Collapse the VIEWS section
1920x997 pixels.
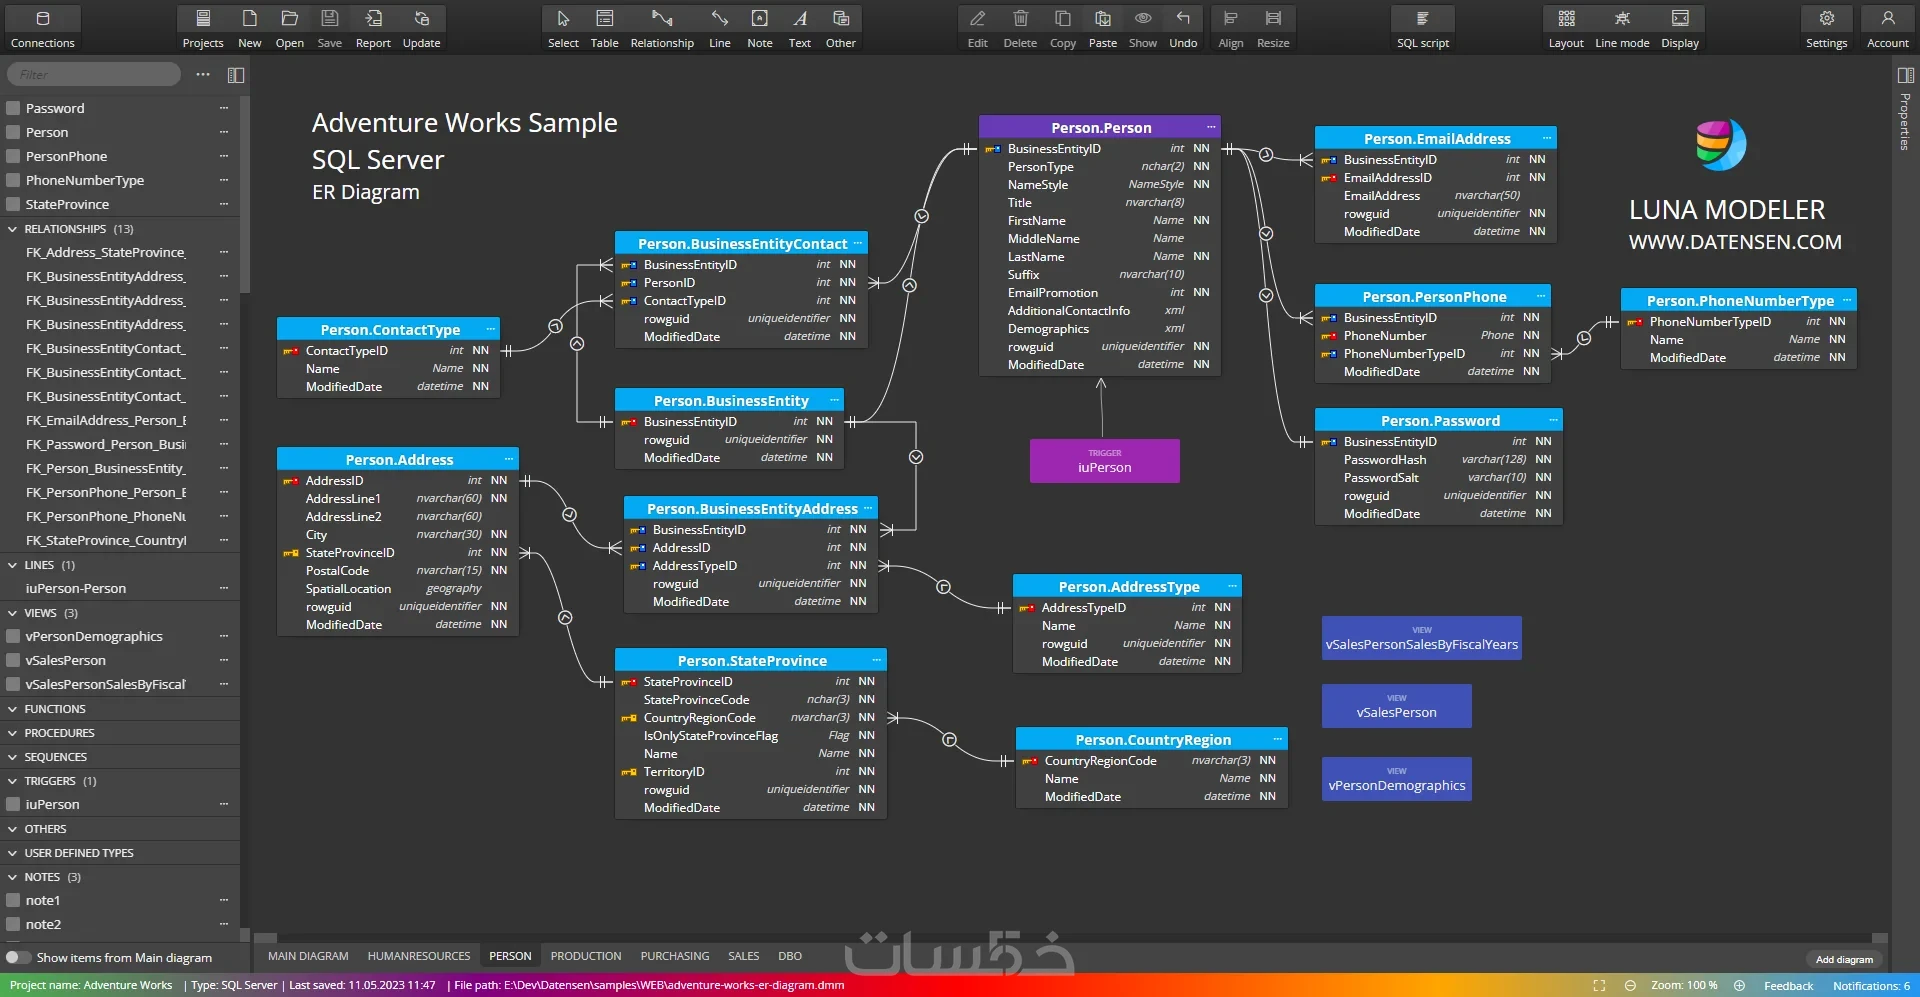click(13, 613)
